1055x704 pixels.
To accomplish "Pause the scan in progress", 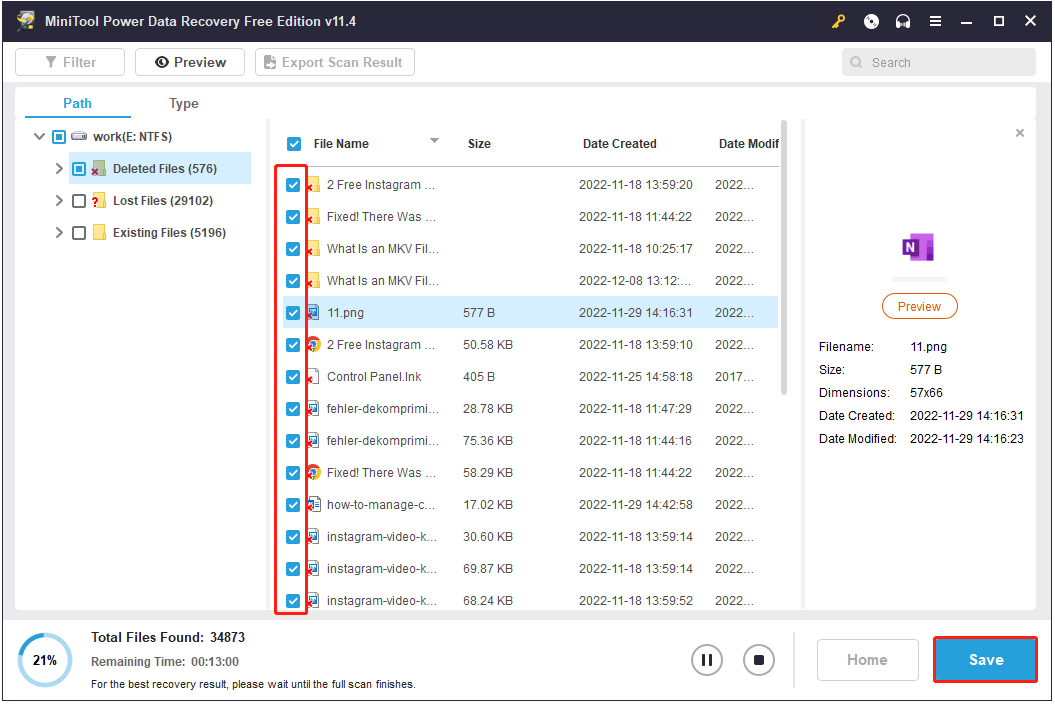I will (x=706, y=660).
